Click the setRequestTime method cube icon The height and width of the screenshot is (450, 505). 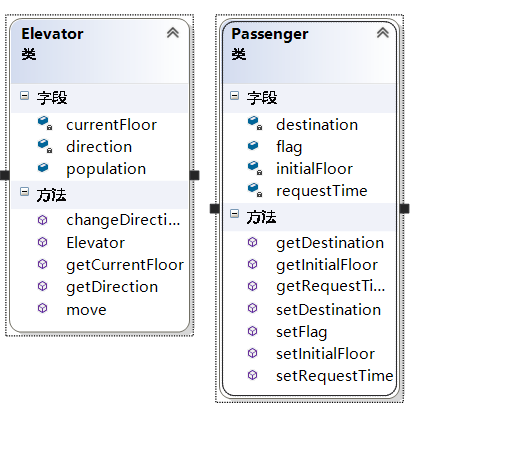252,375
